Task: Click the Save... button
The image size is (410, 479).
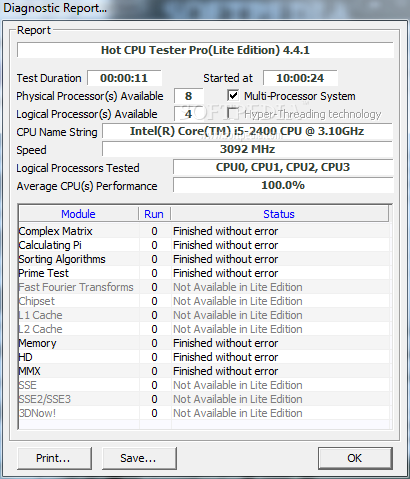Action: tap(139, 458)
